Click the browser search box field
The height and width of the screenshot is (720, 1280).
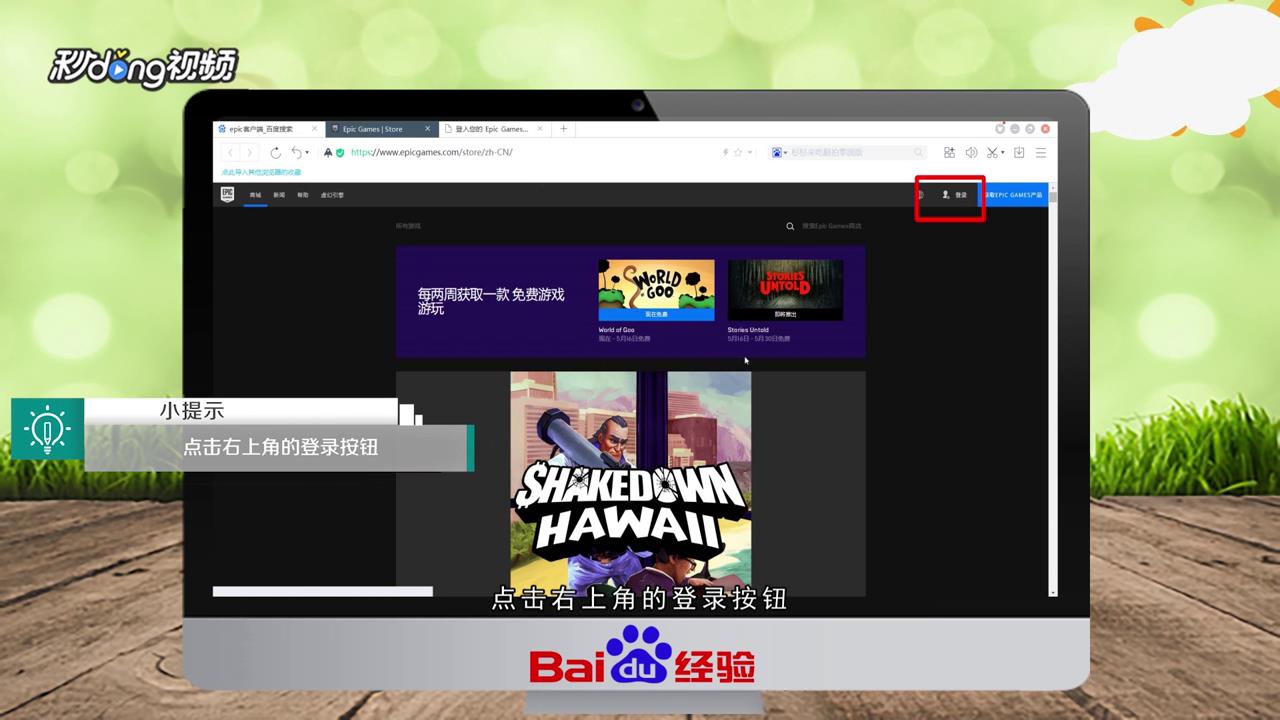coord(850,153)
